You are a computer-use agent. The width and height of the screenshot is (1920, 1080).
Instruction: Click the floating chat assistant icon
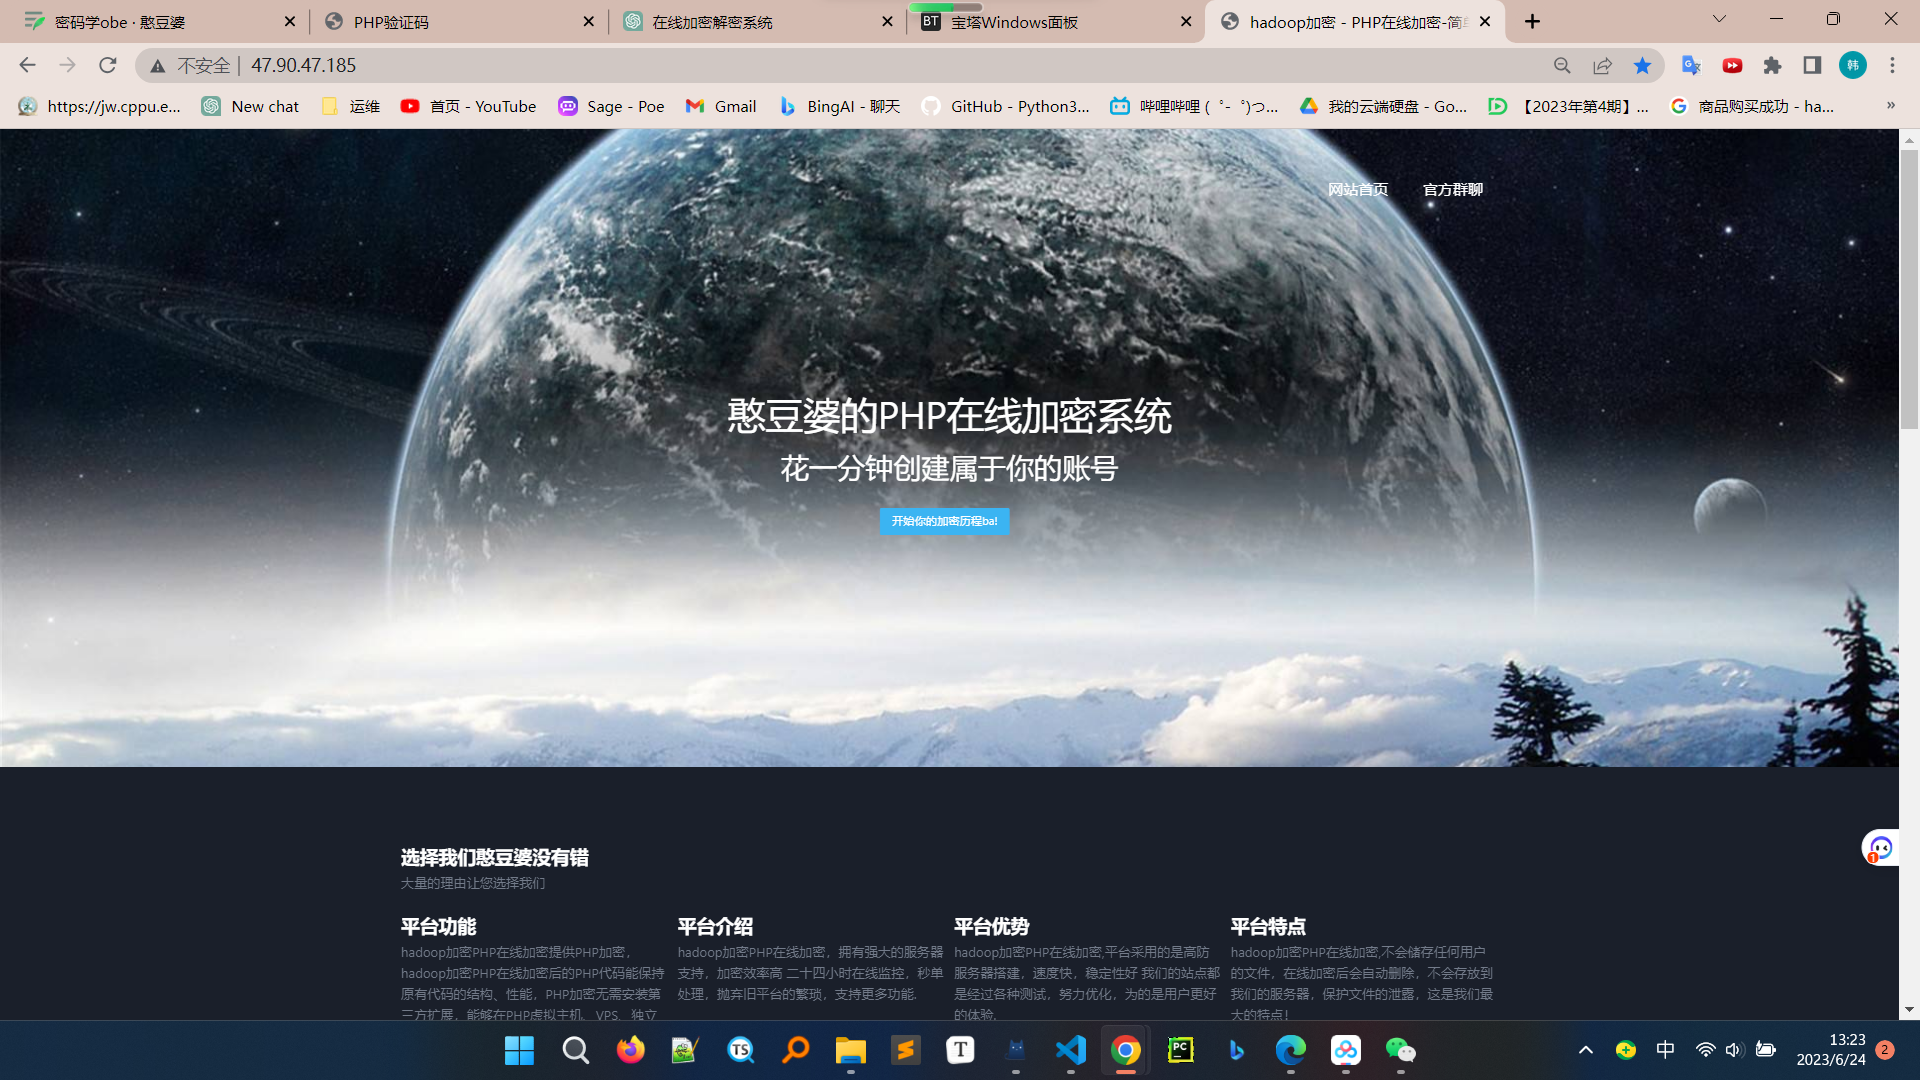tap(1881, 848)
